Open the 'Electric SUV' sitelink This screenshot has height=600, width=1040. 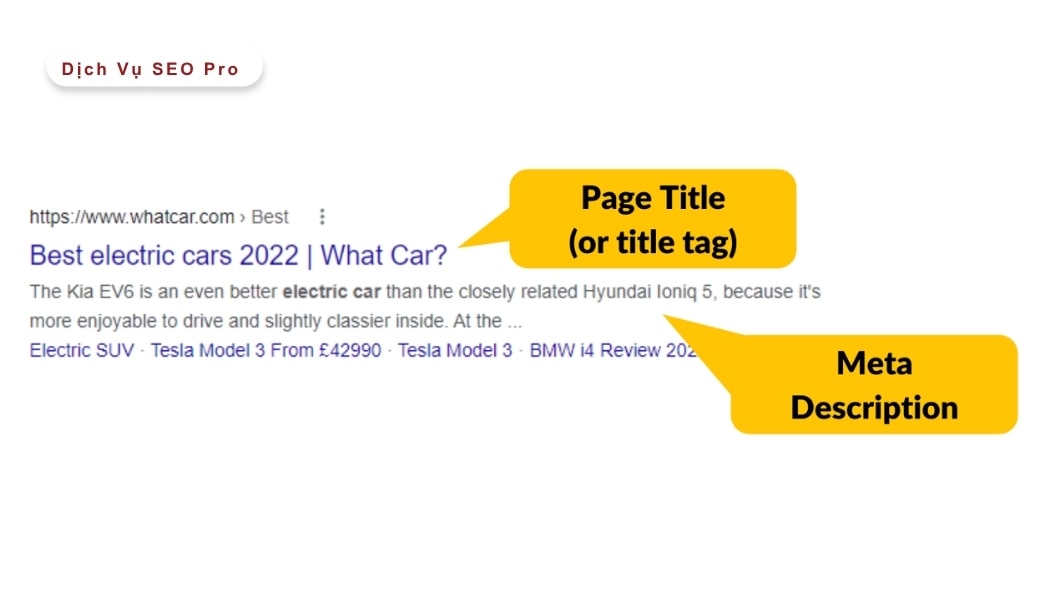coord(82,350)
